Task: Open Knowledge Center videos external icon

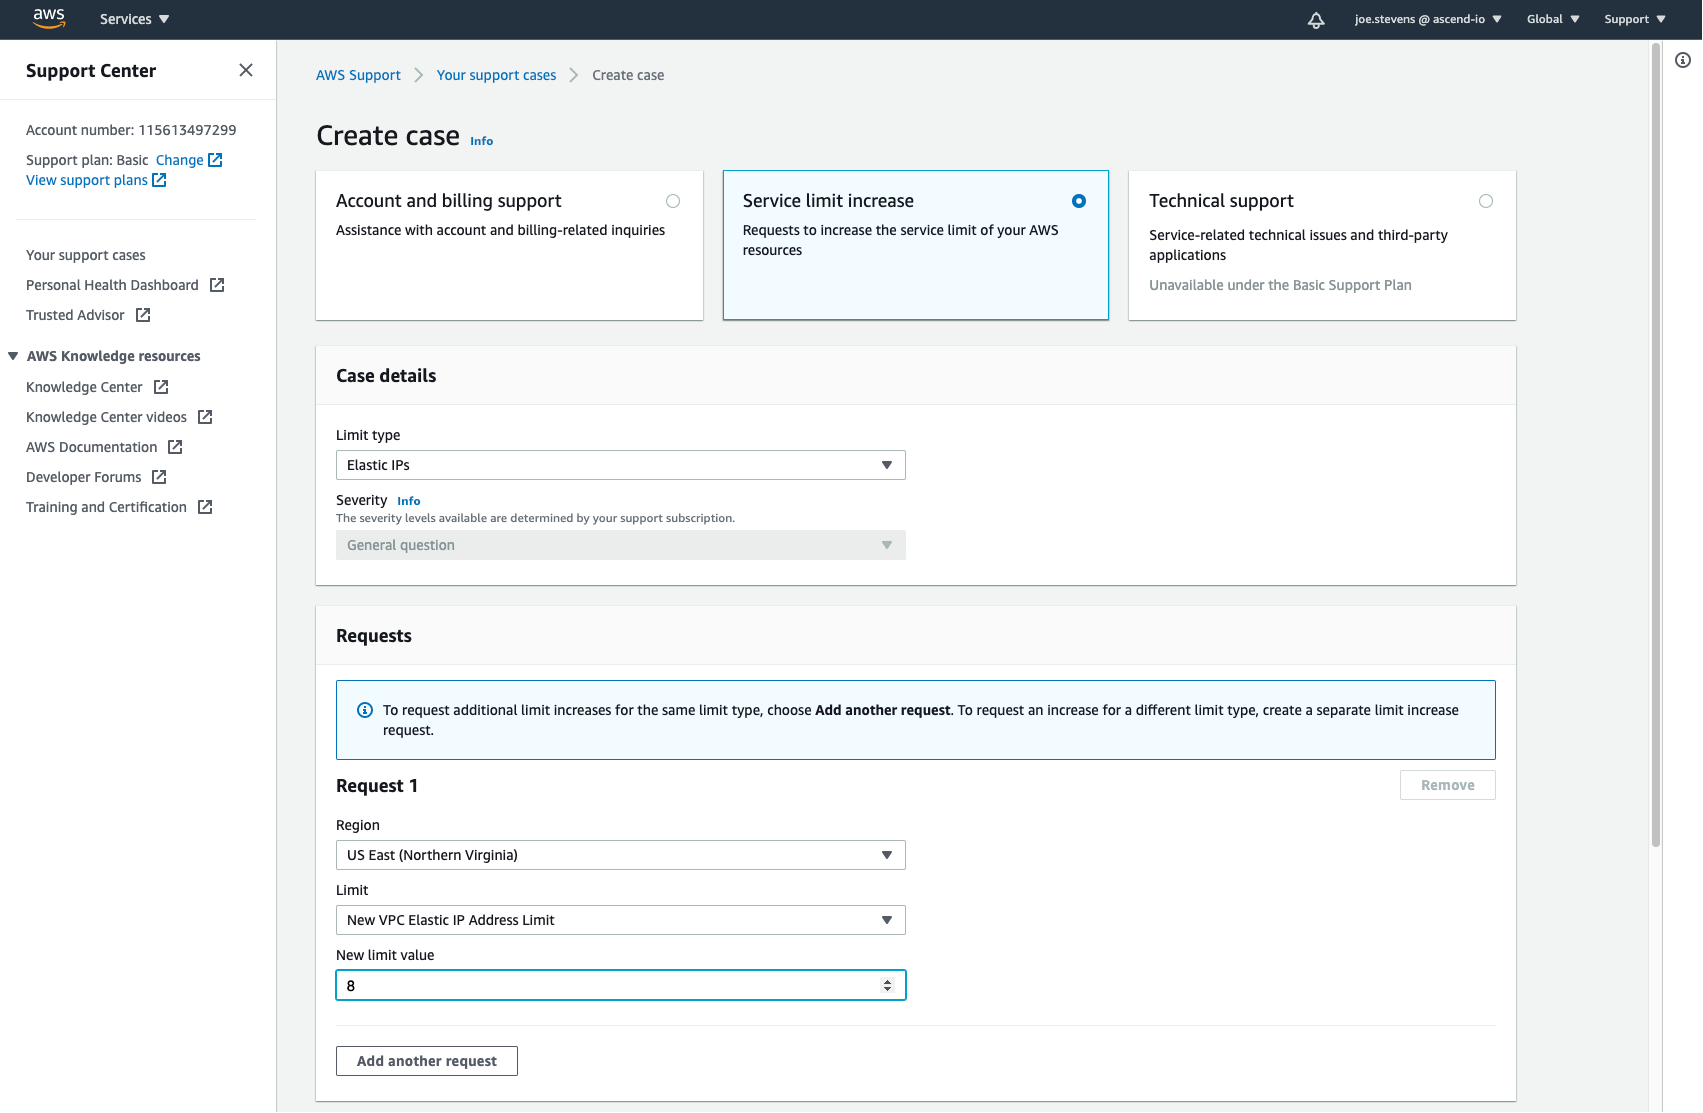Action: click(x=205, y=417)
